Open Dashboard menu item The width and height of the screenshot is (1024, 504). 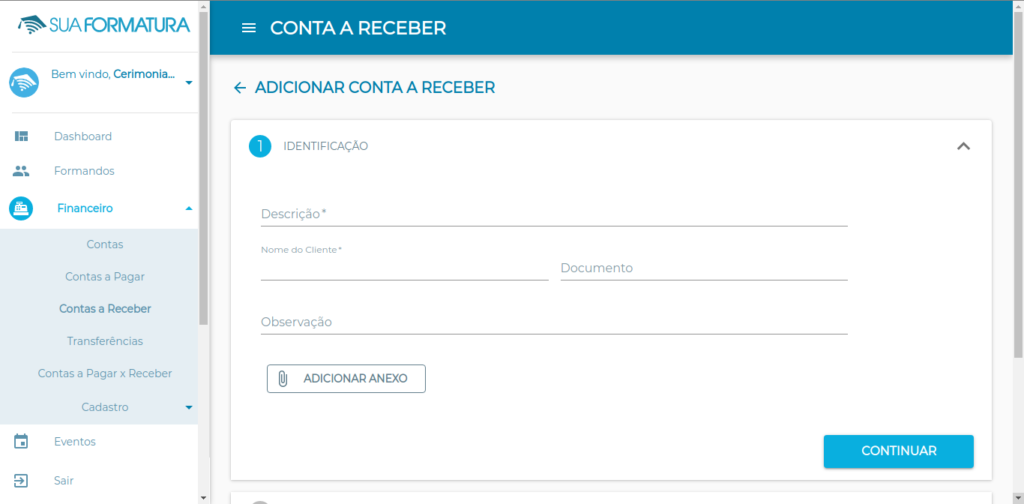pos(83,136)
